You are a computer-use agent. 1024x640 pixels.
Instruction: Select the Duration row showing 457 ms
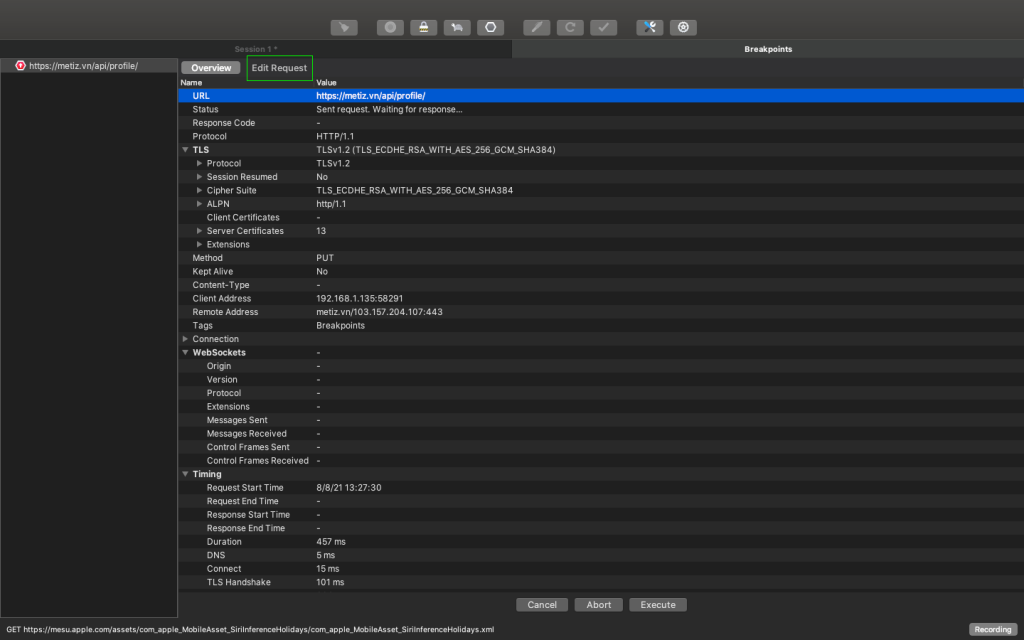[x=601, y=542]
